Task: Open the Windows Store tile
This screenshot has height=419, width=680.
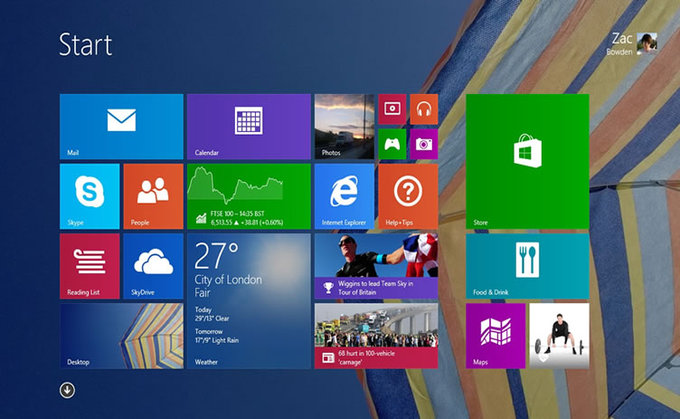Action: coord(527,160)
